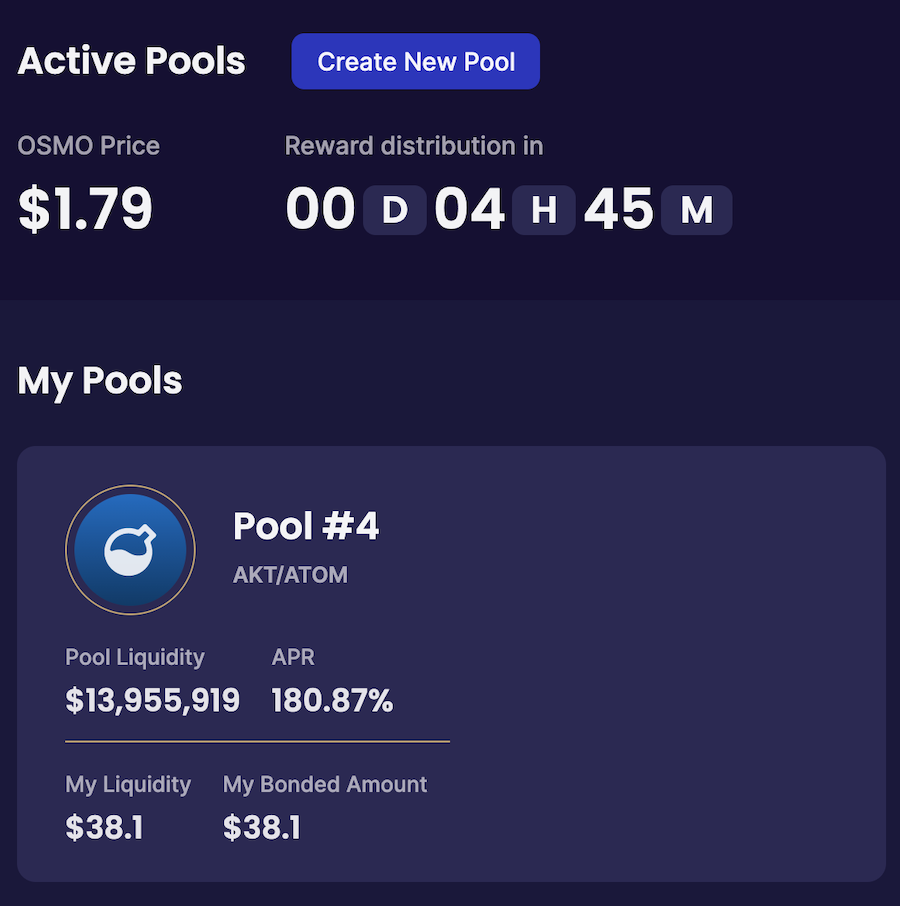Click the OSMO Price label
900x906 pixels.
click(x=89, y=146)
